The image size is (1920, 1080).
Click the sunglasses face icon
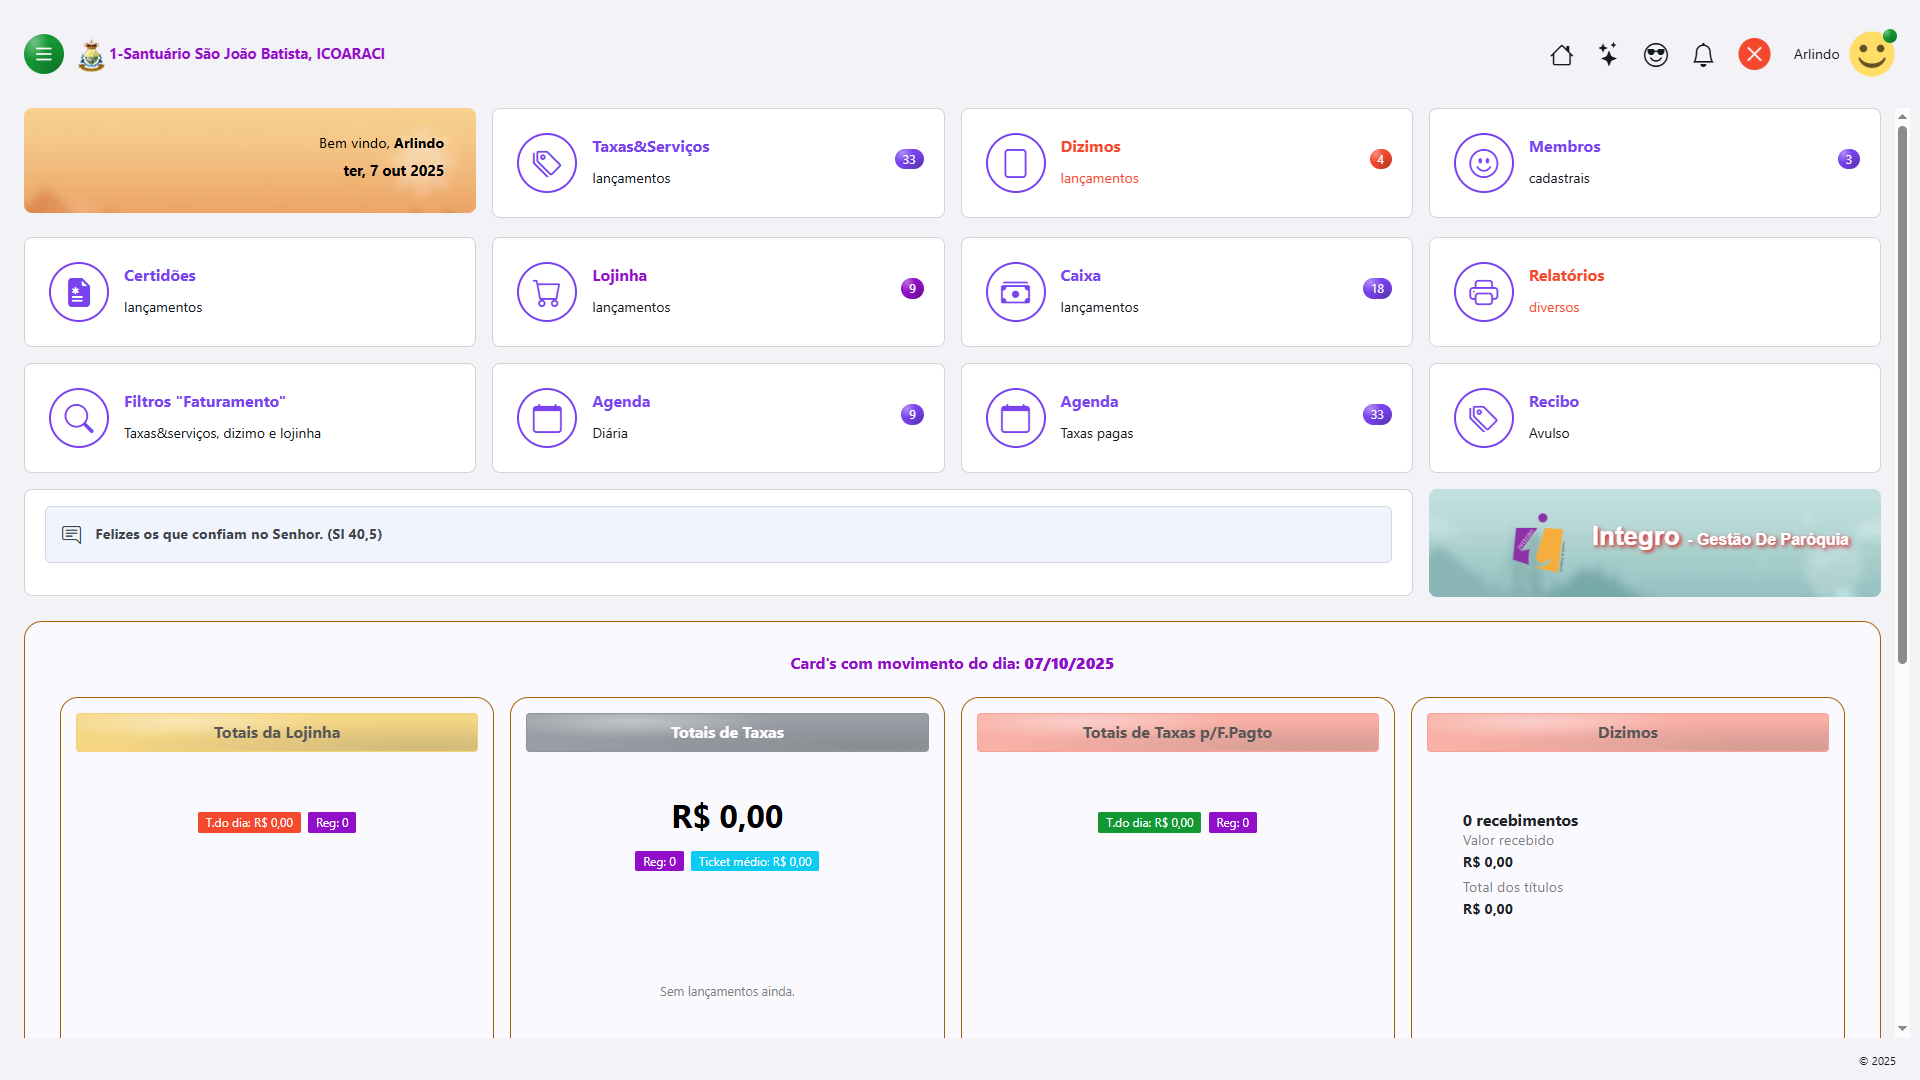pos(1656,55)
